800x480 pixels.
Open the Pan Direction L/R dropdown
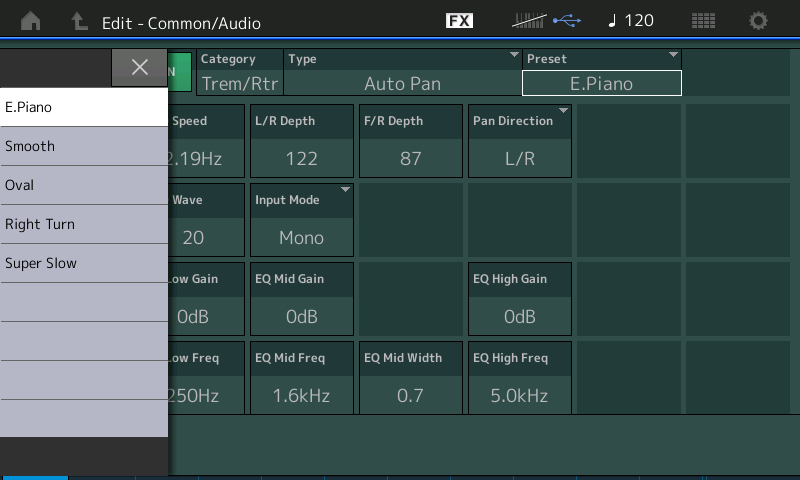519,139
